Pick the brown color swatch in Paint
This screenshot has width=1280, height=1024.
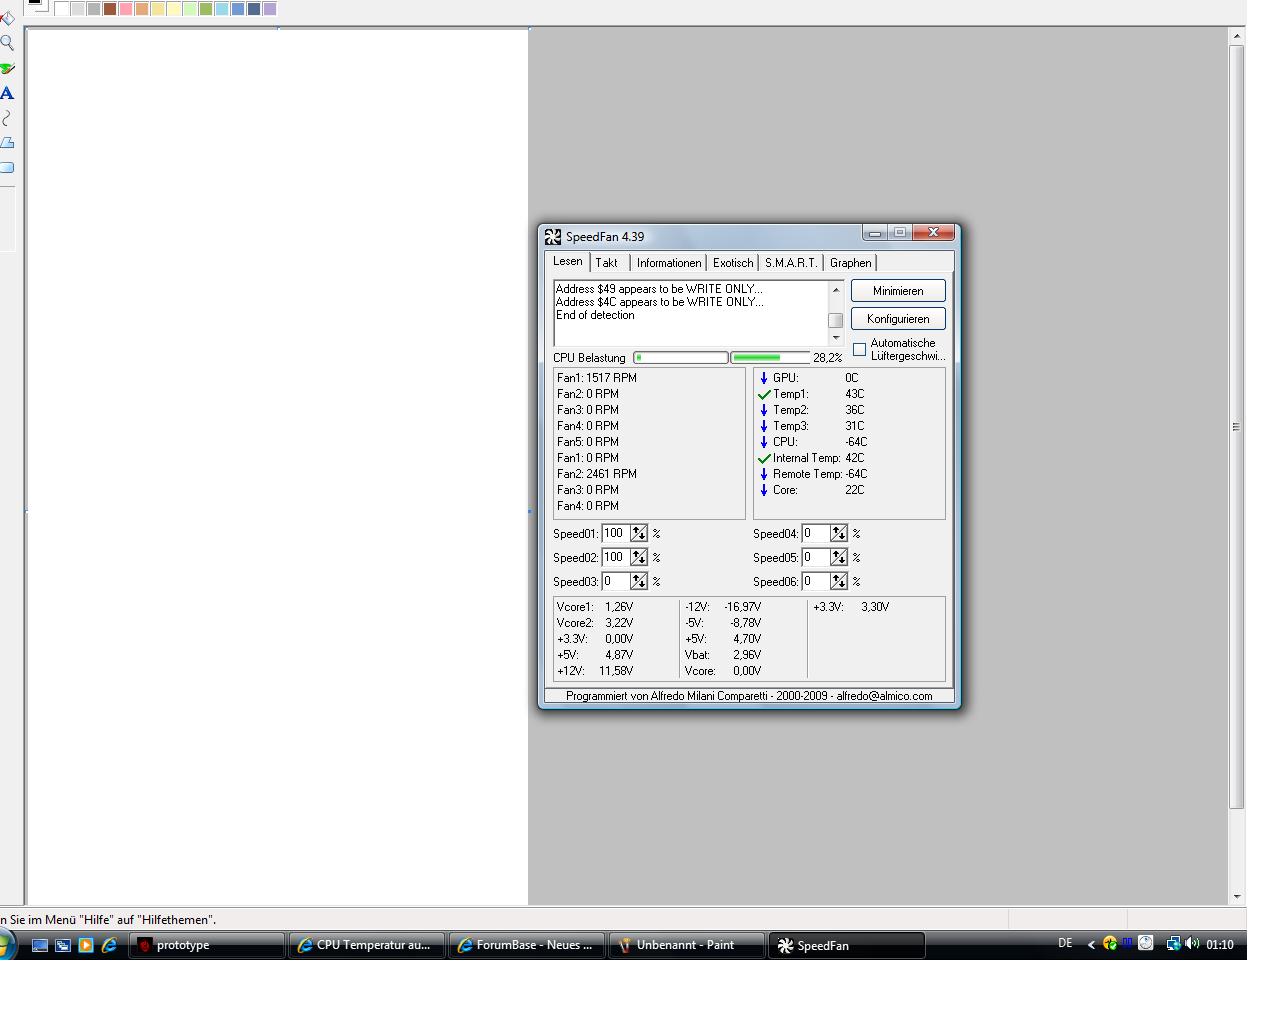pyautogui.click(x=110, y=8)
